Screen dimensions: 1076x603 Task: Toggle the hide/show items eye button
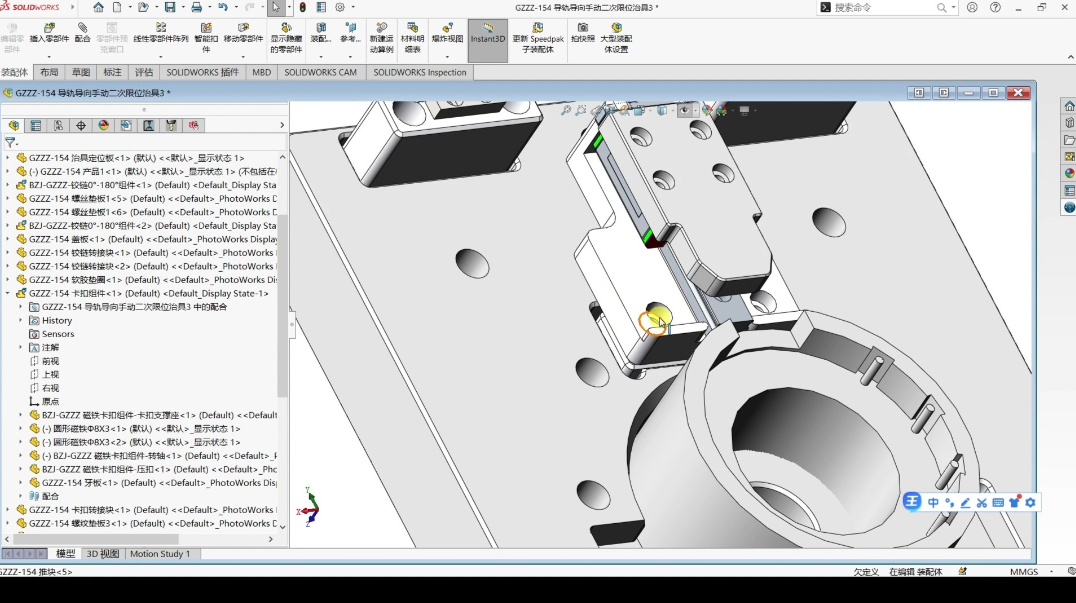click(x=684, y=110)
